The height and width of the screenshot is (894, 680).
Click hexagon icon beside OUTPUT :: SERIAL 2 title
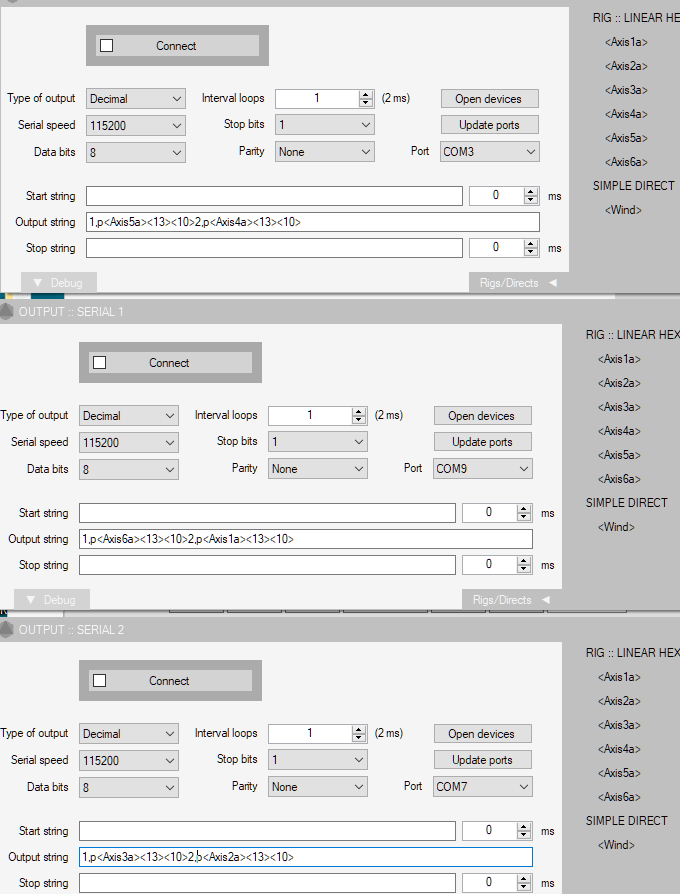pos(8,630)
